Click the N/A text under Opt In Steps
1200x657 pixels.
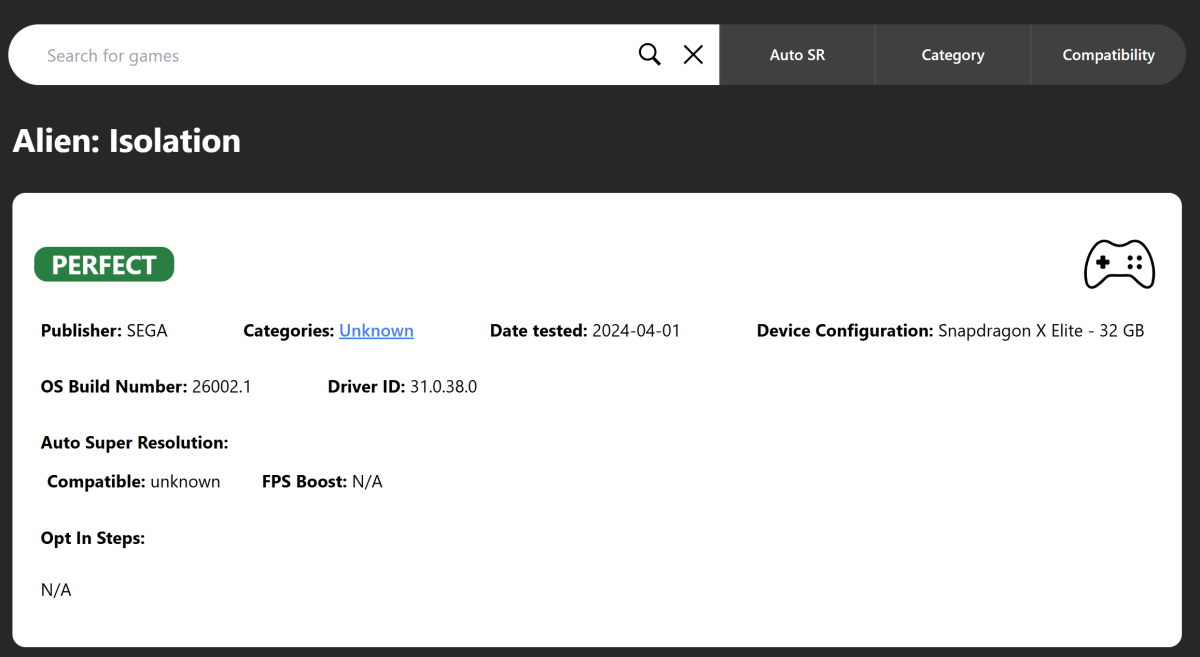(x=56, y=590)
